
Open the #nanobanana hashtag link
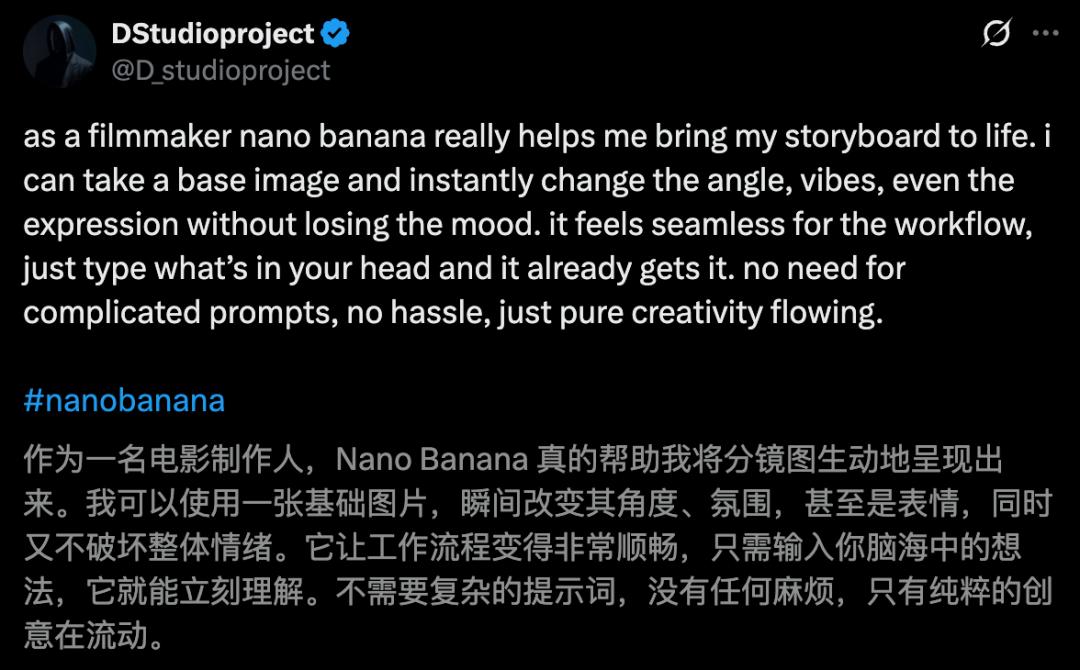pos(124,401)
